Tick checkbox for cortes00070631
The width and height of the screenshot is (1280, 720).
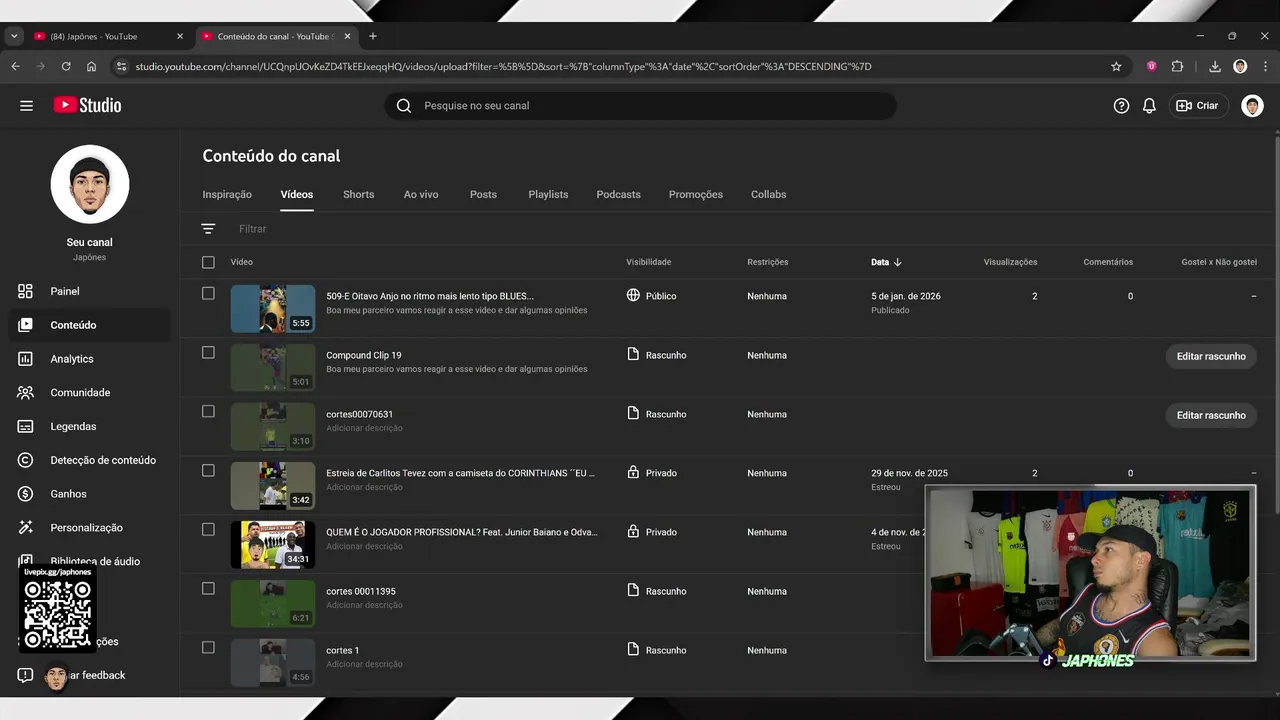(208, 411)
